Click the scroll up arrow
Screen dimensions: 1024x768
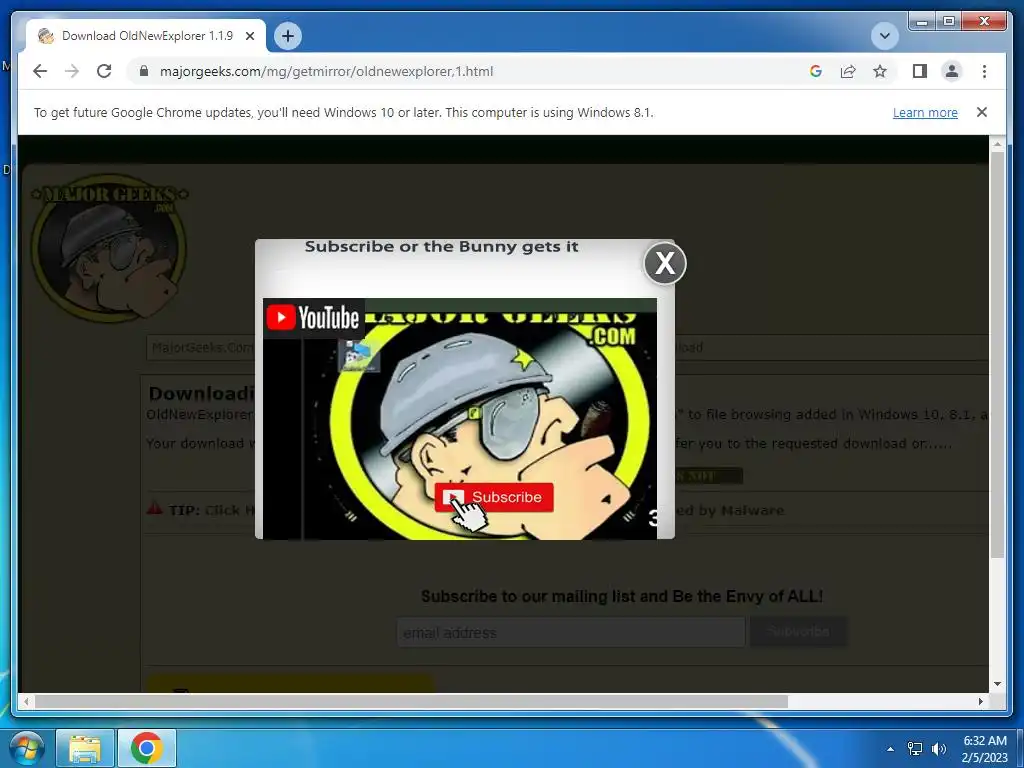pos(997,144)
